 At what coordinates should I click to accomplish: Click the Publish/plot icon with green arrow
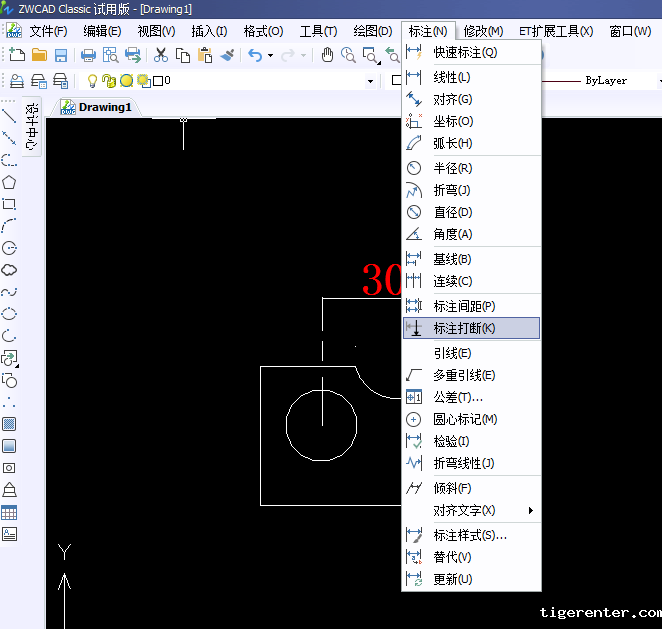(133, 55)
